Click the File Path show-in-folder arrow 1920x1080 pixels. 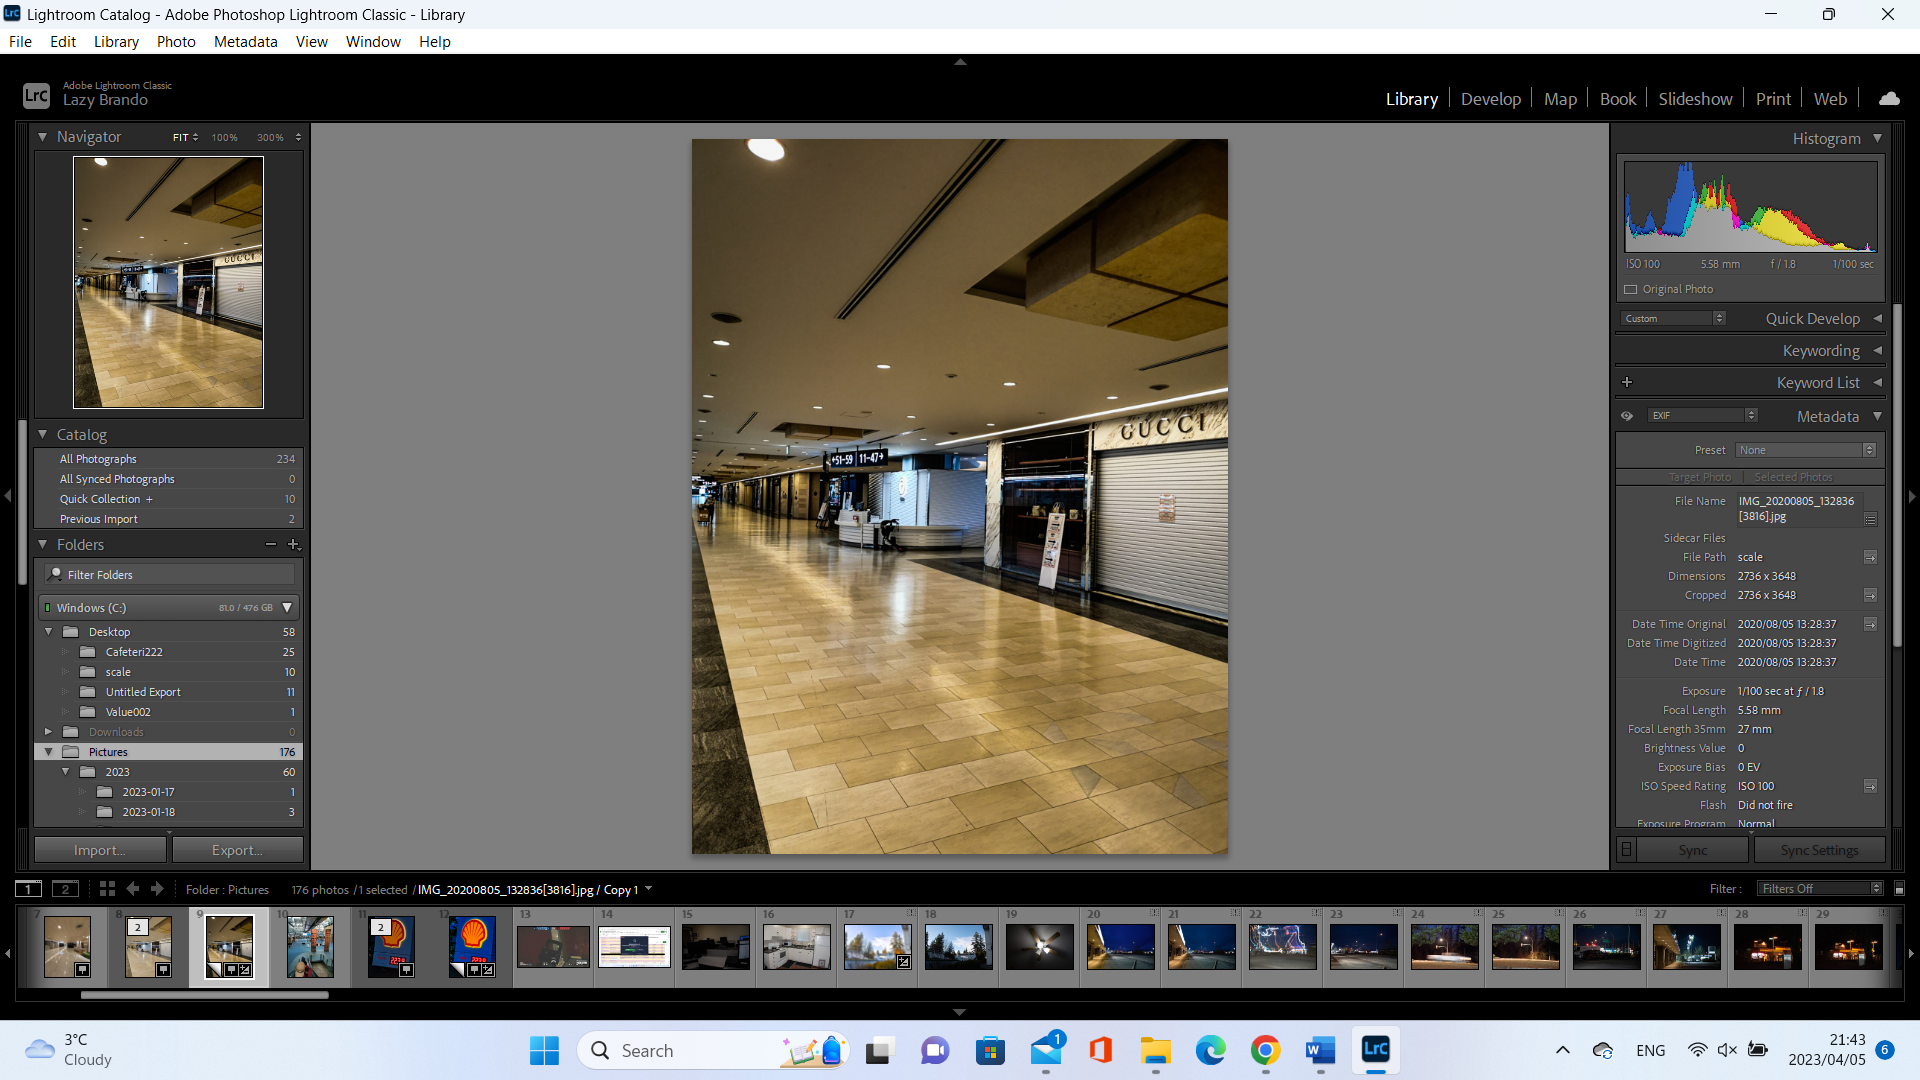pos(1870,557)
